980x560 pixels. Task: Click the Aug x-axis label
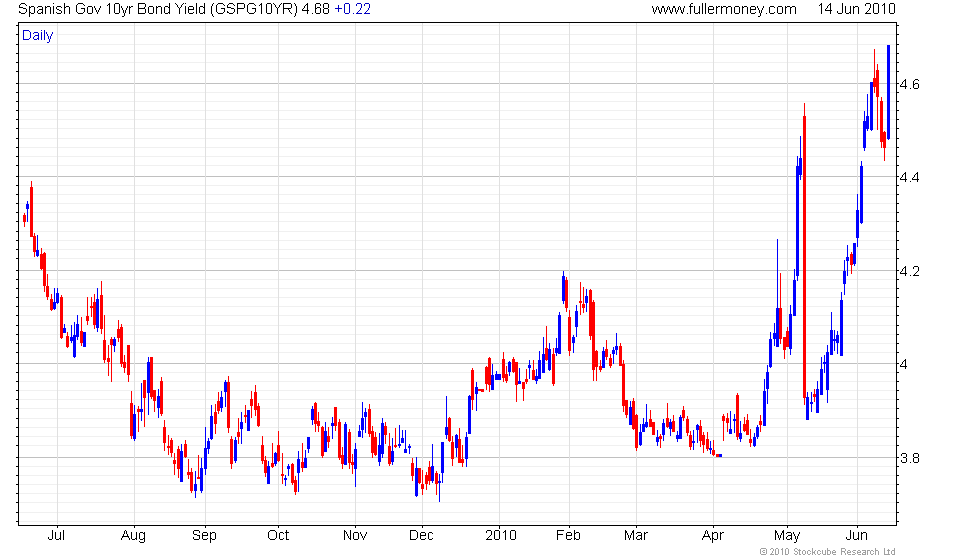point(133,536)
